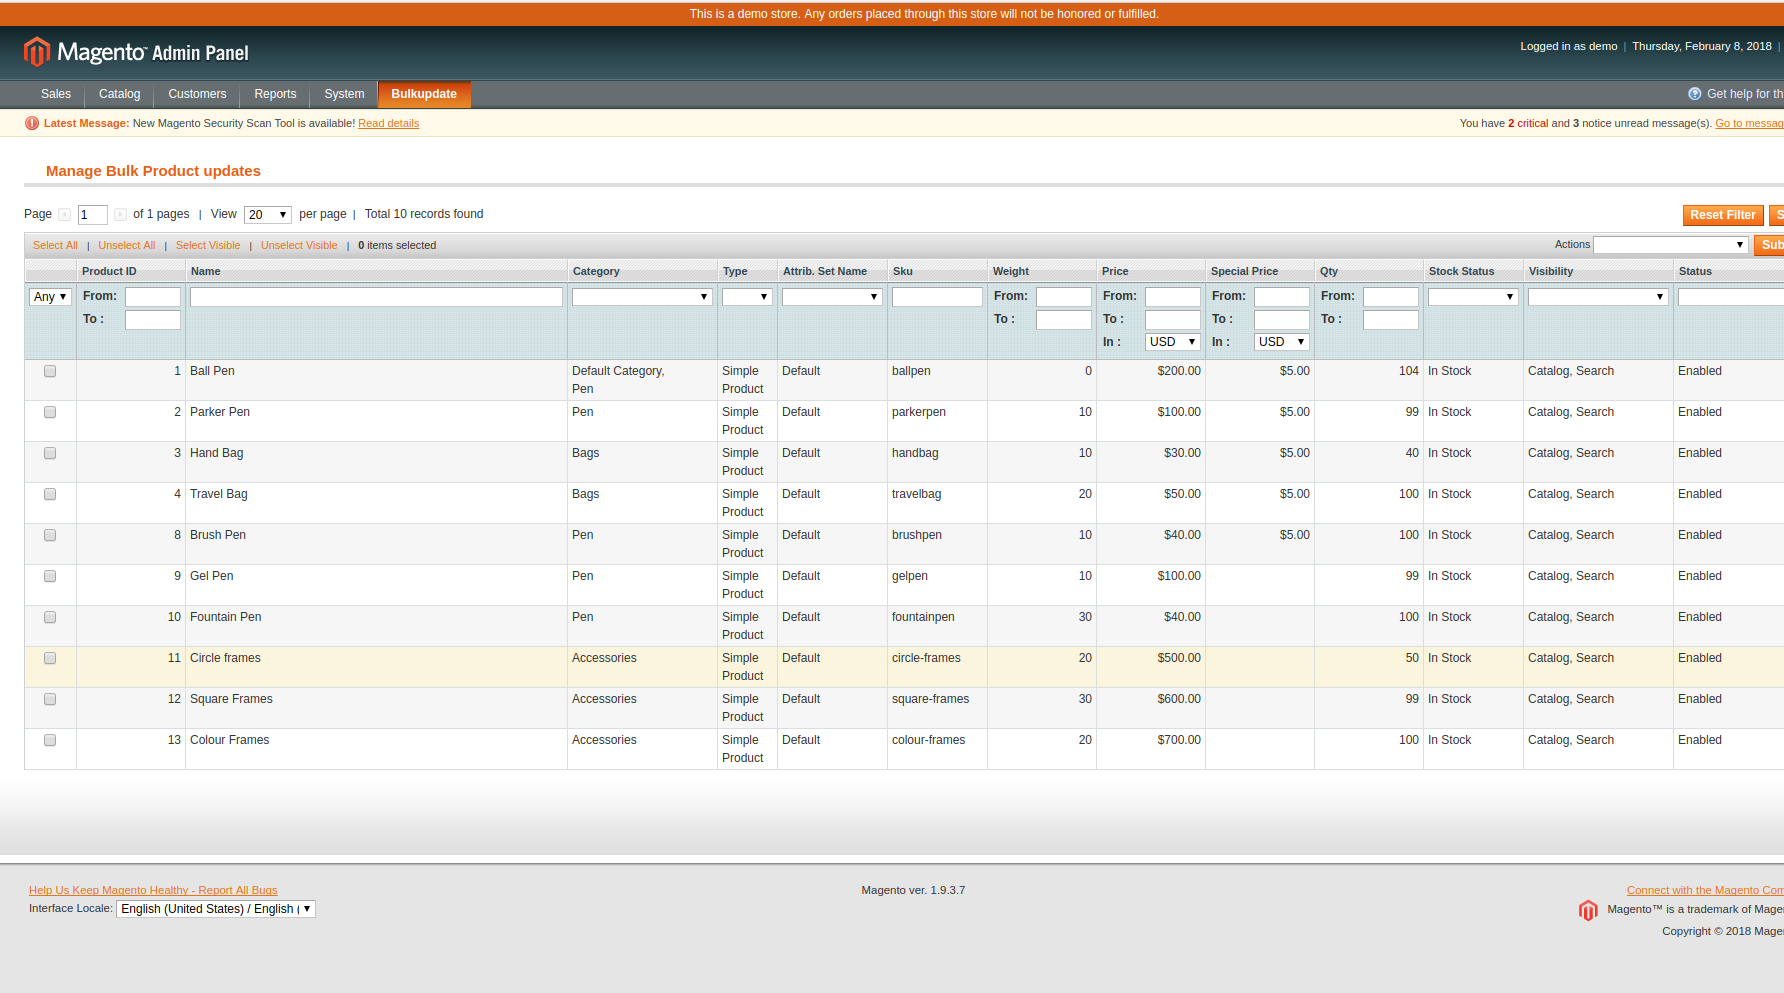1784x993 pixels.
Task: Click the previous page arrow icon
Action: click(x=65, y=214)
